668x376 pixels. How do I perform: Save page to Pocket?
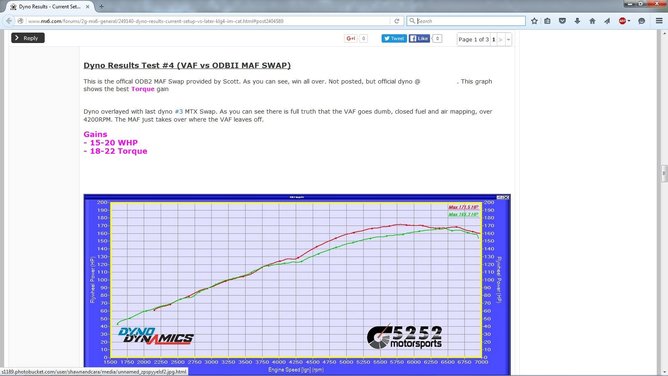click(562, 21)
